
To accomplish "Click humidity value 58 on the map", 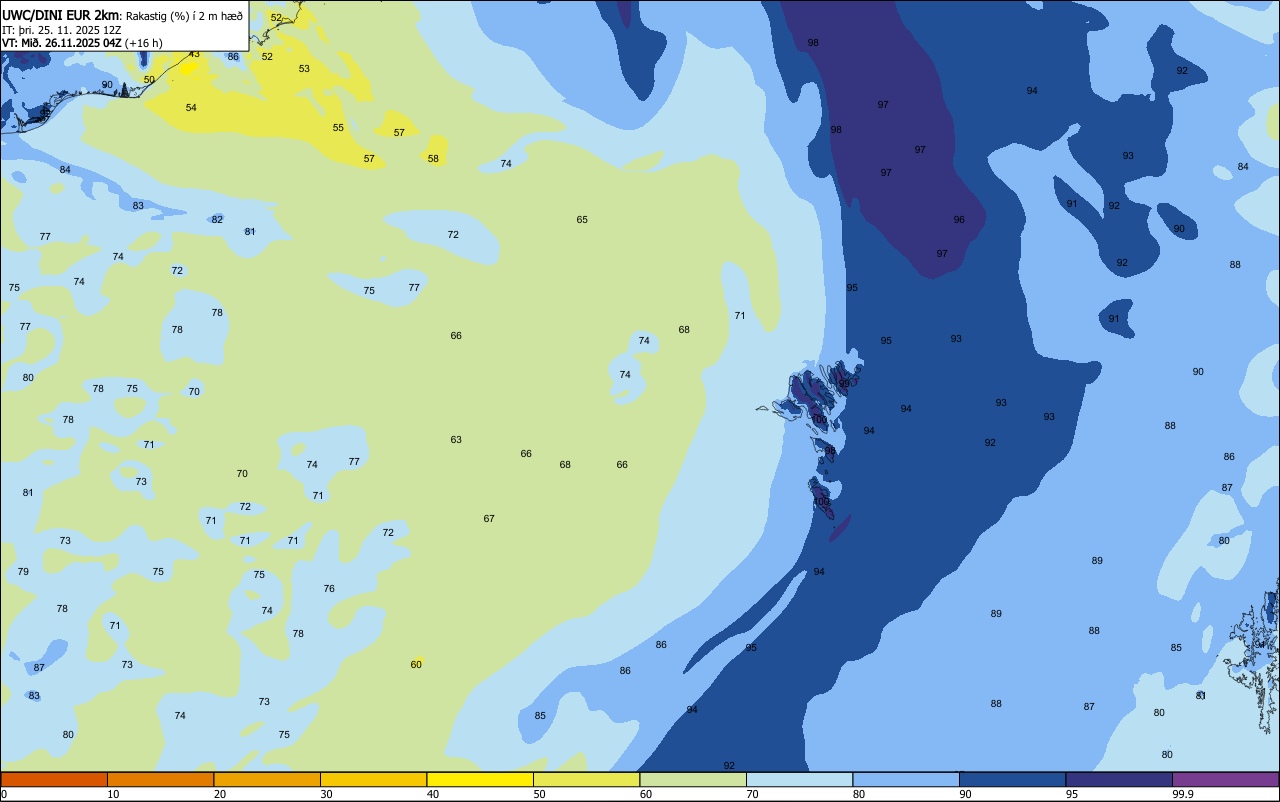I will (x=433, y=159).
